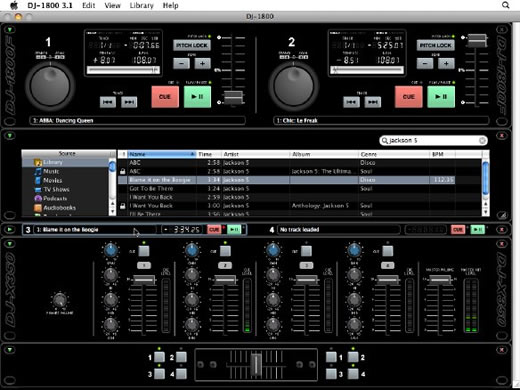Image resolution: width=520 pixels, height=390 pixels.
Task: Sort by the Time column header
Action: coord(209,154)
